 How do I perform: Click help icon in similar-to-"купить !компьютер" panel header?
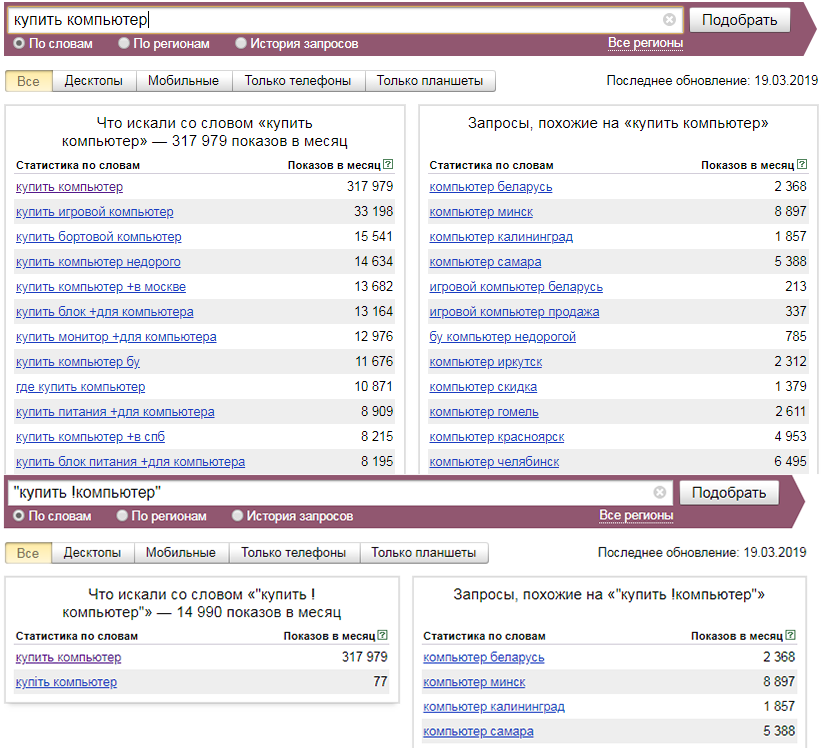pyautogui.click(x=792, y=636)
